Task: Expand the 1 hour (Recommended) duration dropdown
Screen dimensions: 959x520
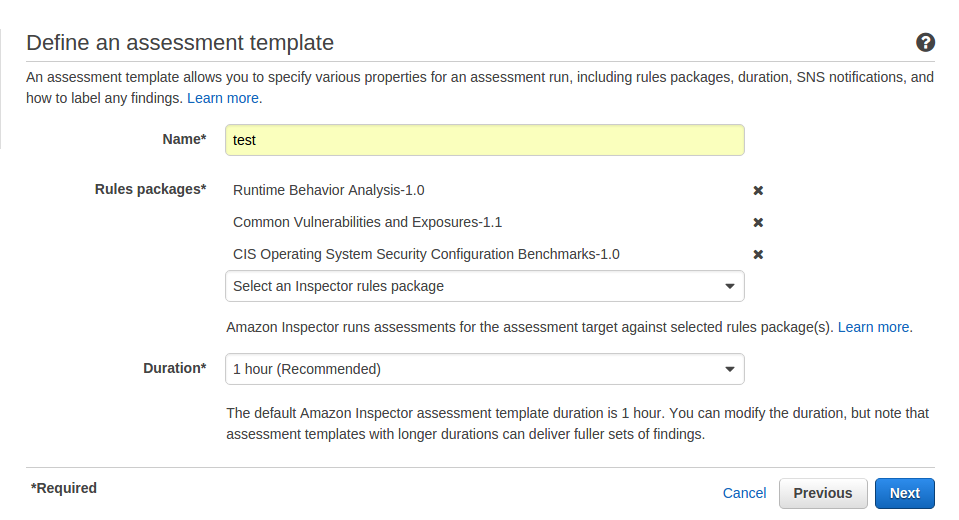Action: coord(484,370)
